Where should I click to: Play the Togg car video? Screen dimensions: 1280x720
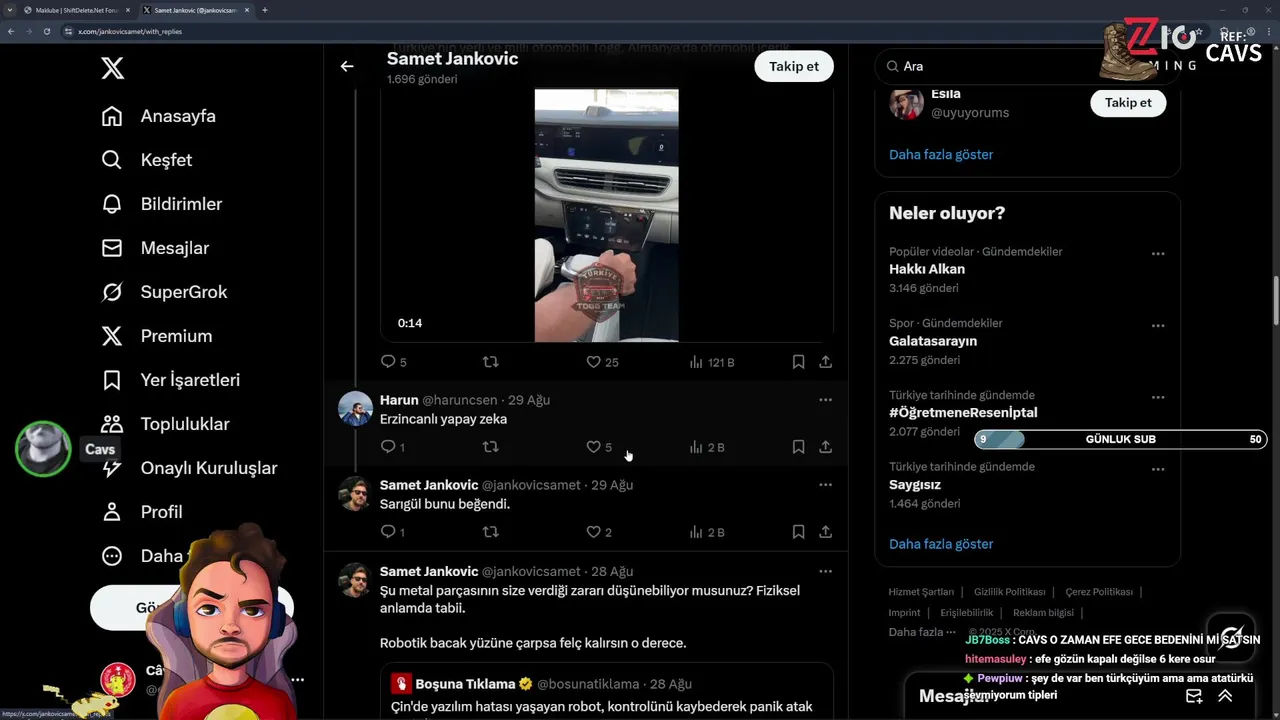pos(606,215)
